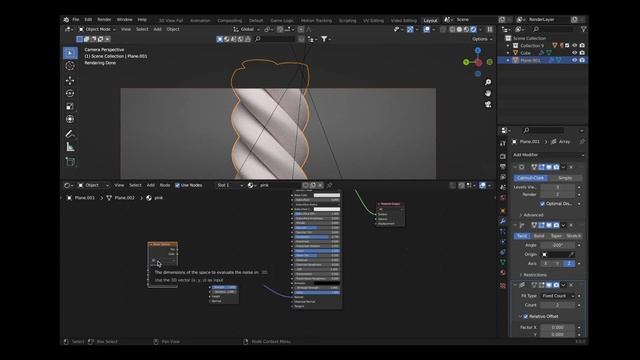Select the Add Cube tool
Image resolution: width=640 pixels, height=360 pixels.
tap(70, 162)
